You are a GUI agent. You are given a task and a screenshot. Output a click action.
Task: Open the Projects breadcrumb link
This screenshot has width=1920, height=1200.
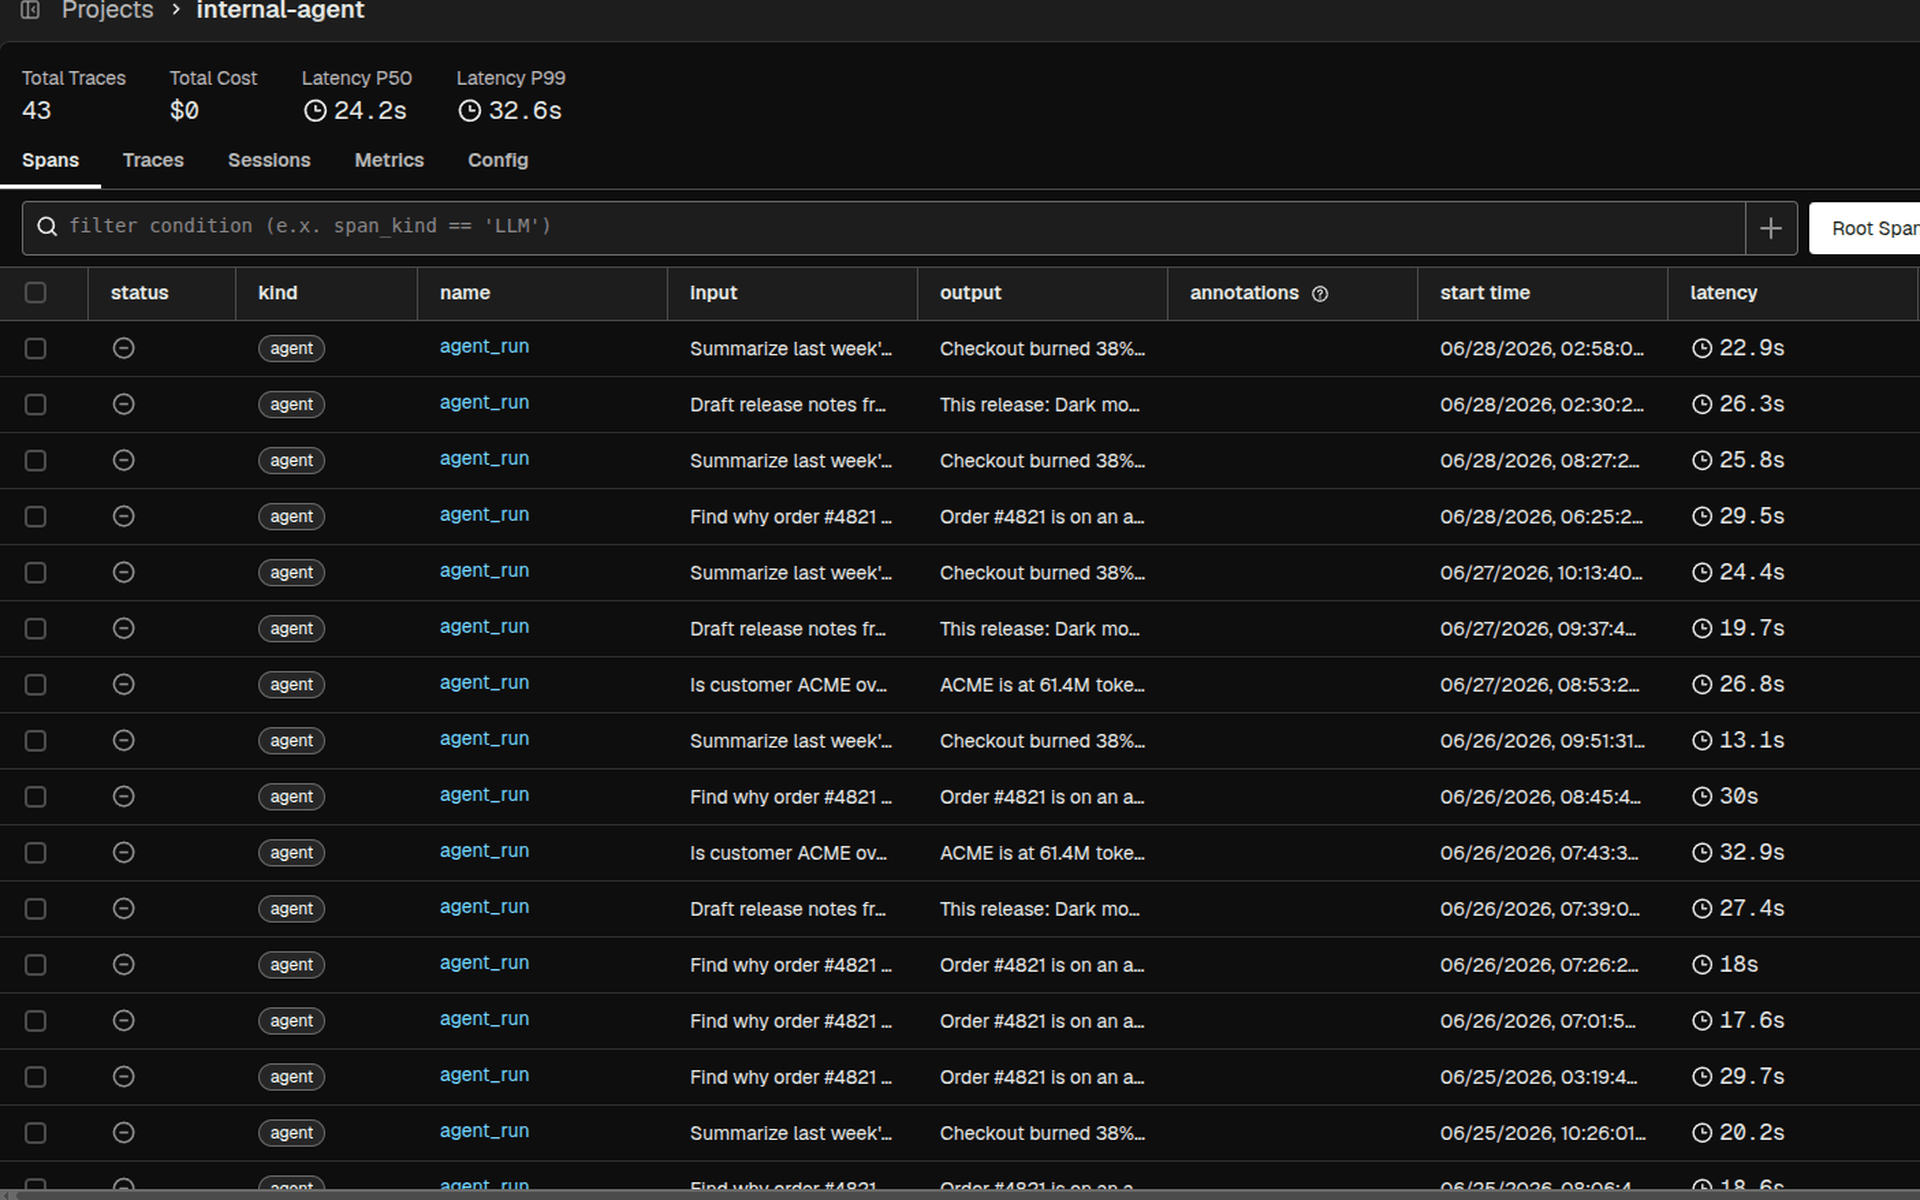click(x=107, y=10)
